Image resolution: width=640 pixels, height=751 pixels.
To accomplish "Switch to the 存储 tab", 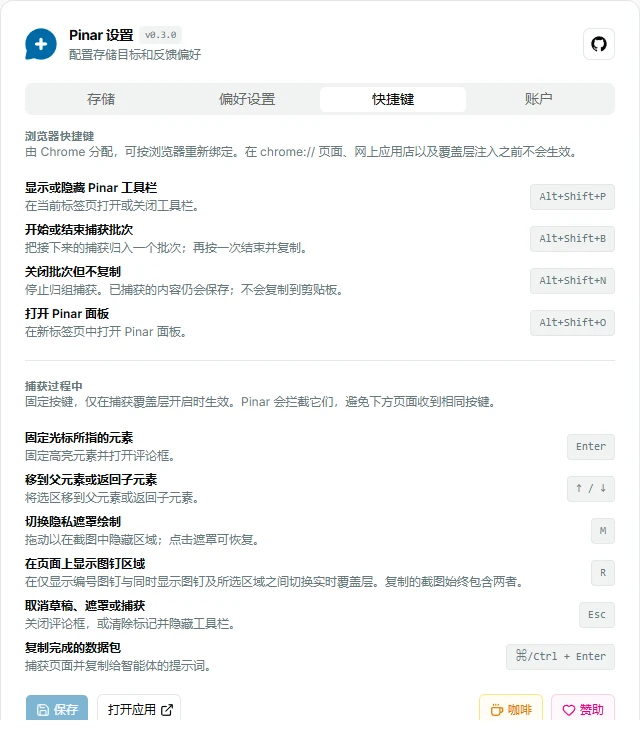I will click(x=101, y=99).
